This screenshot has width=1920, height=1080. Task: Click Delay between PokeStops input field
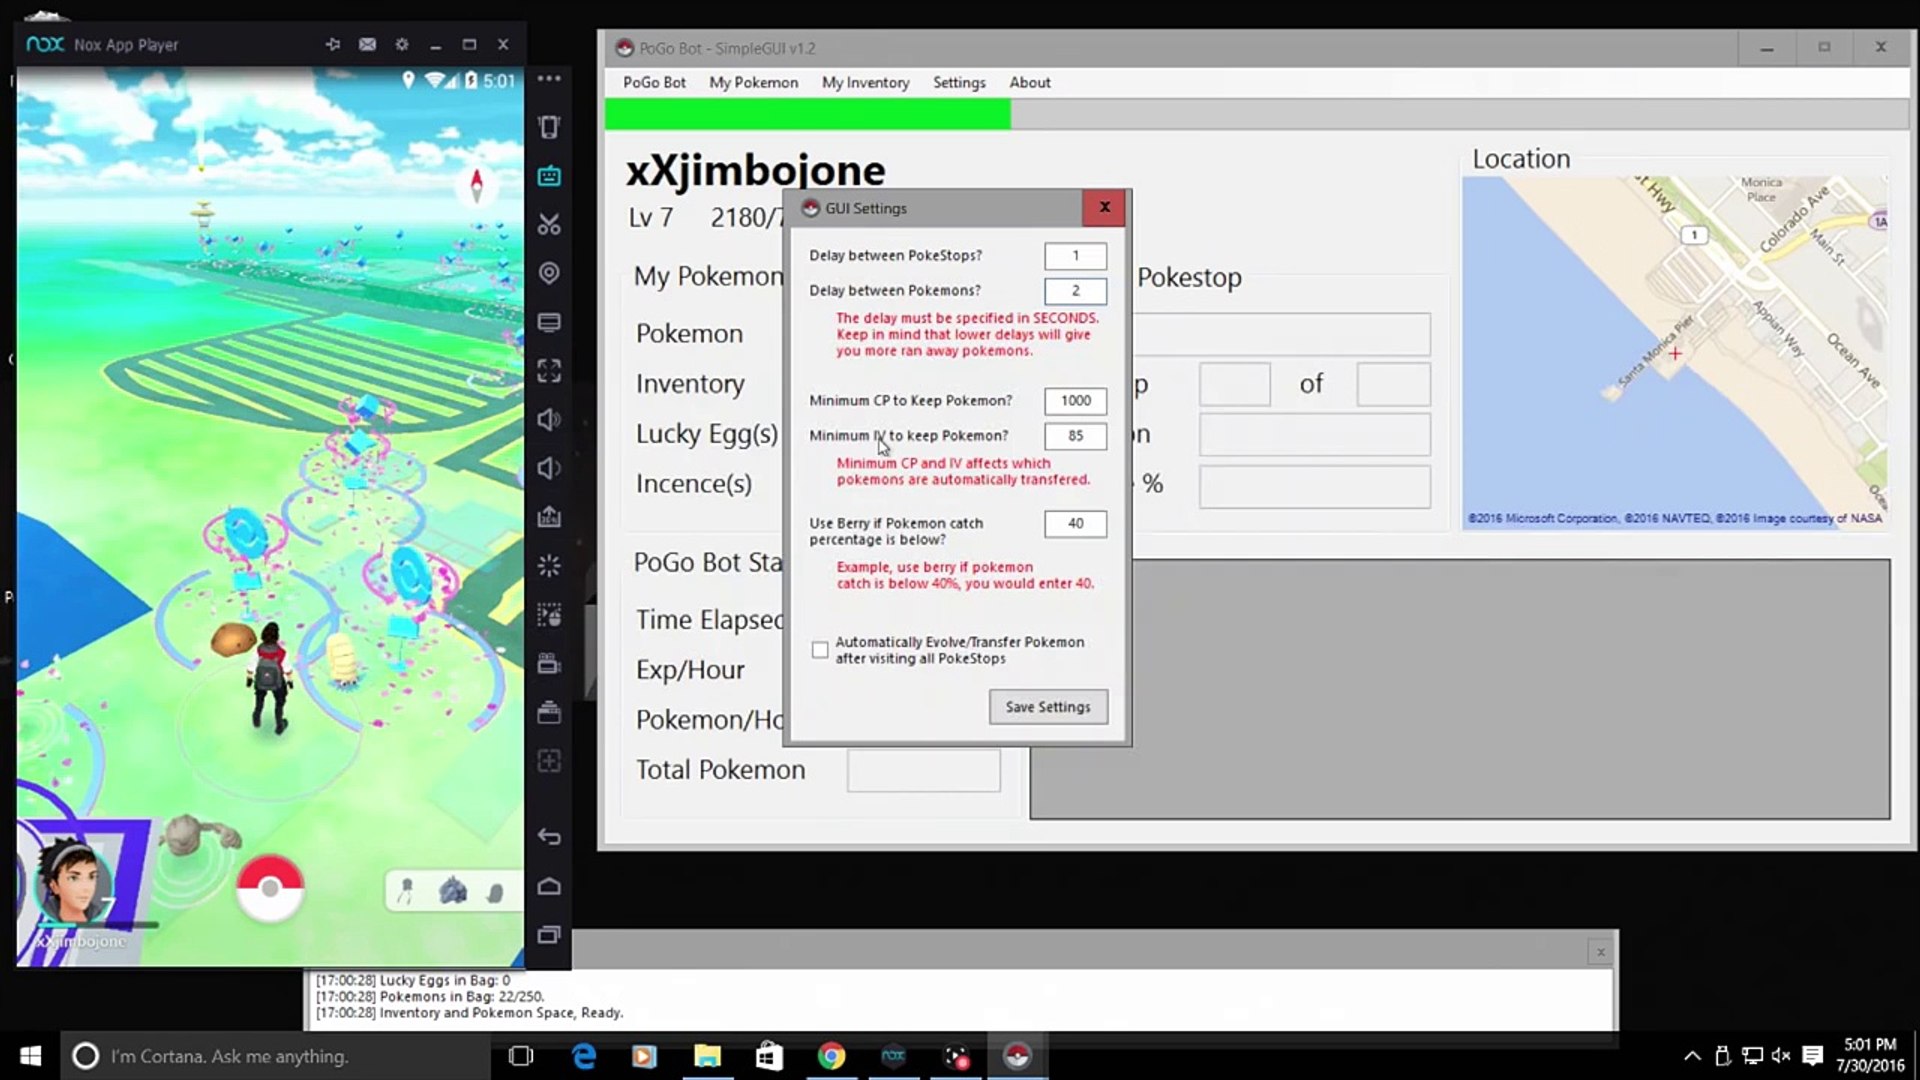click(x=1075, y=255)
